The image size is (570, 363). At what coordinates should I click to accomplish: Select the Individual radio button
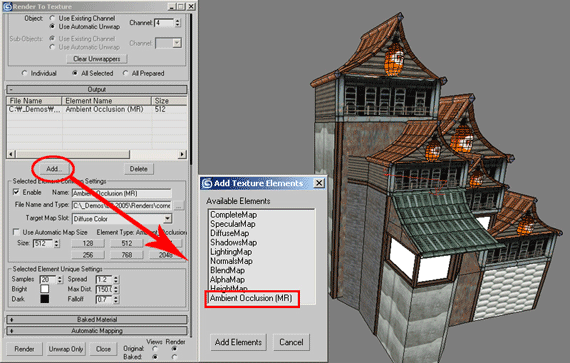click(24, 73)
